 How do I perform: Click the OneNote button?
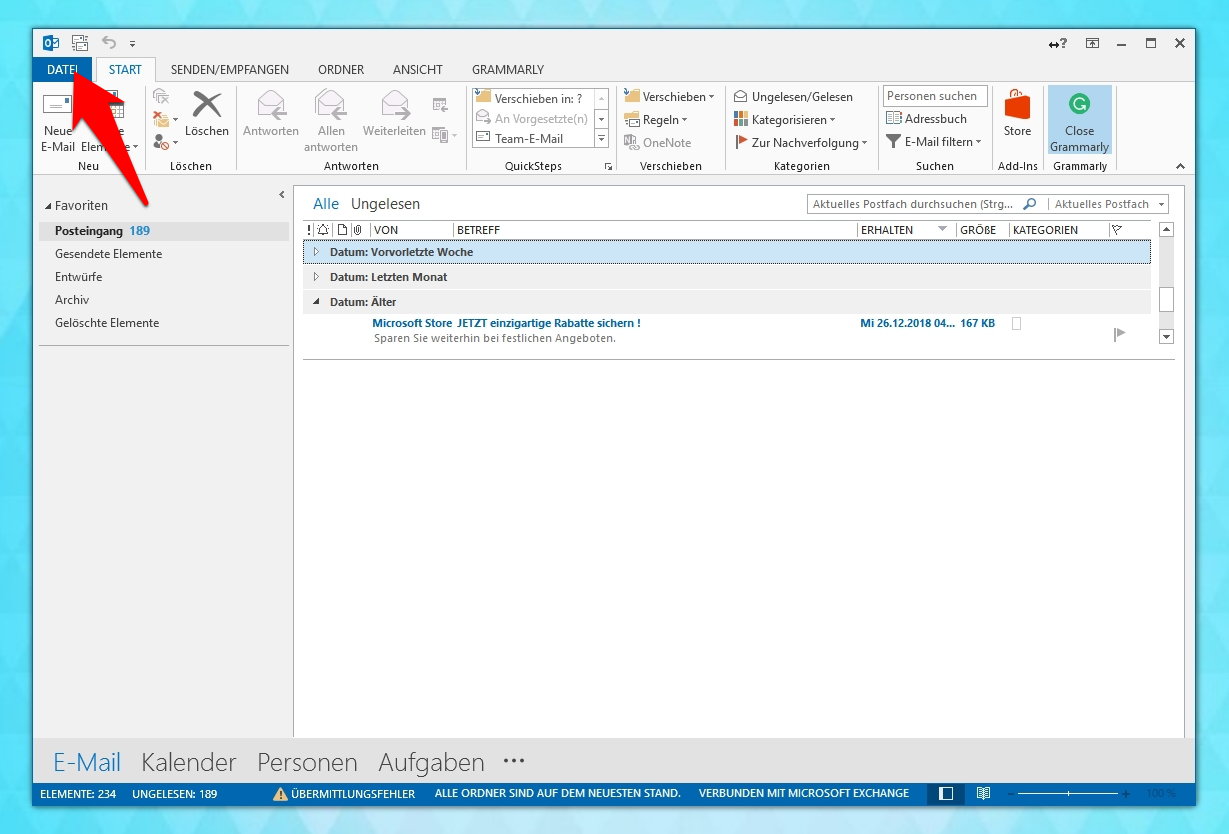click(657, 143)
